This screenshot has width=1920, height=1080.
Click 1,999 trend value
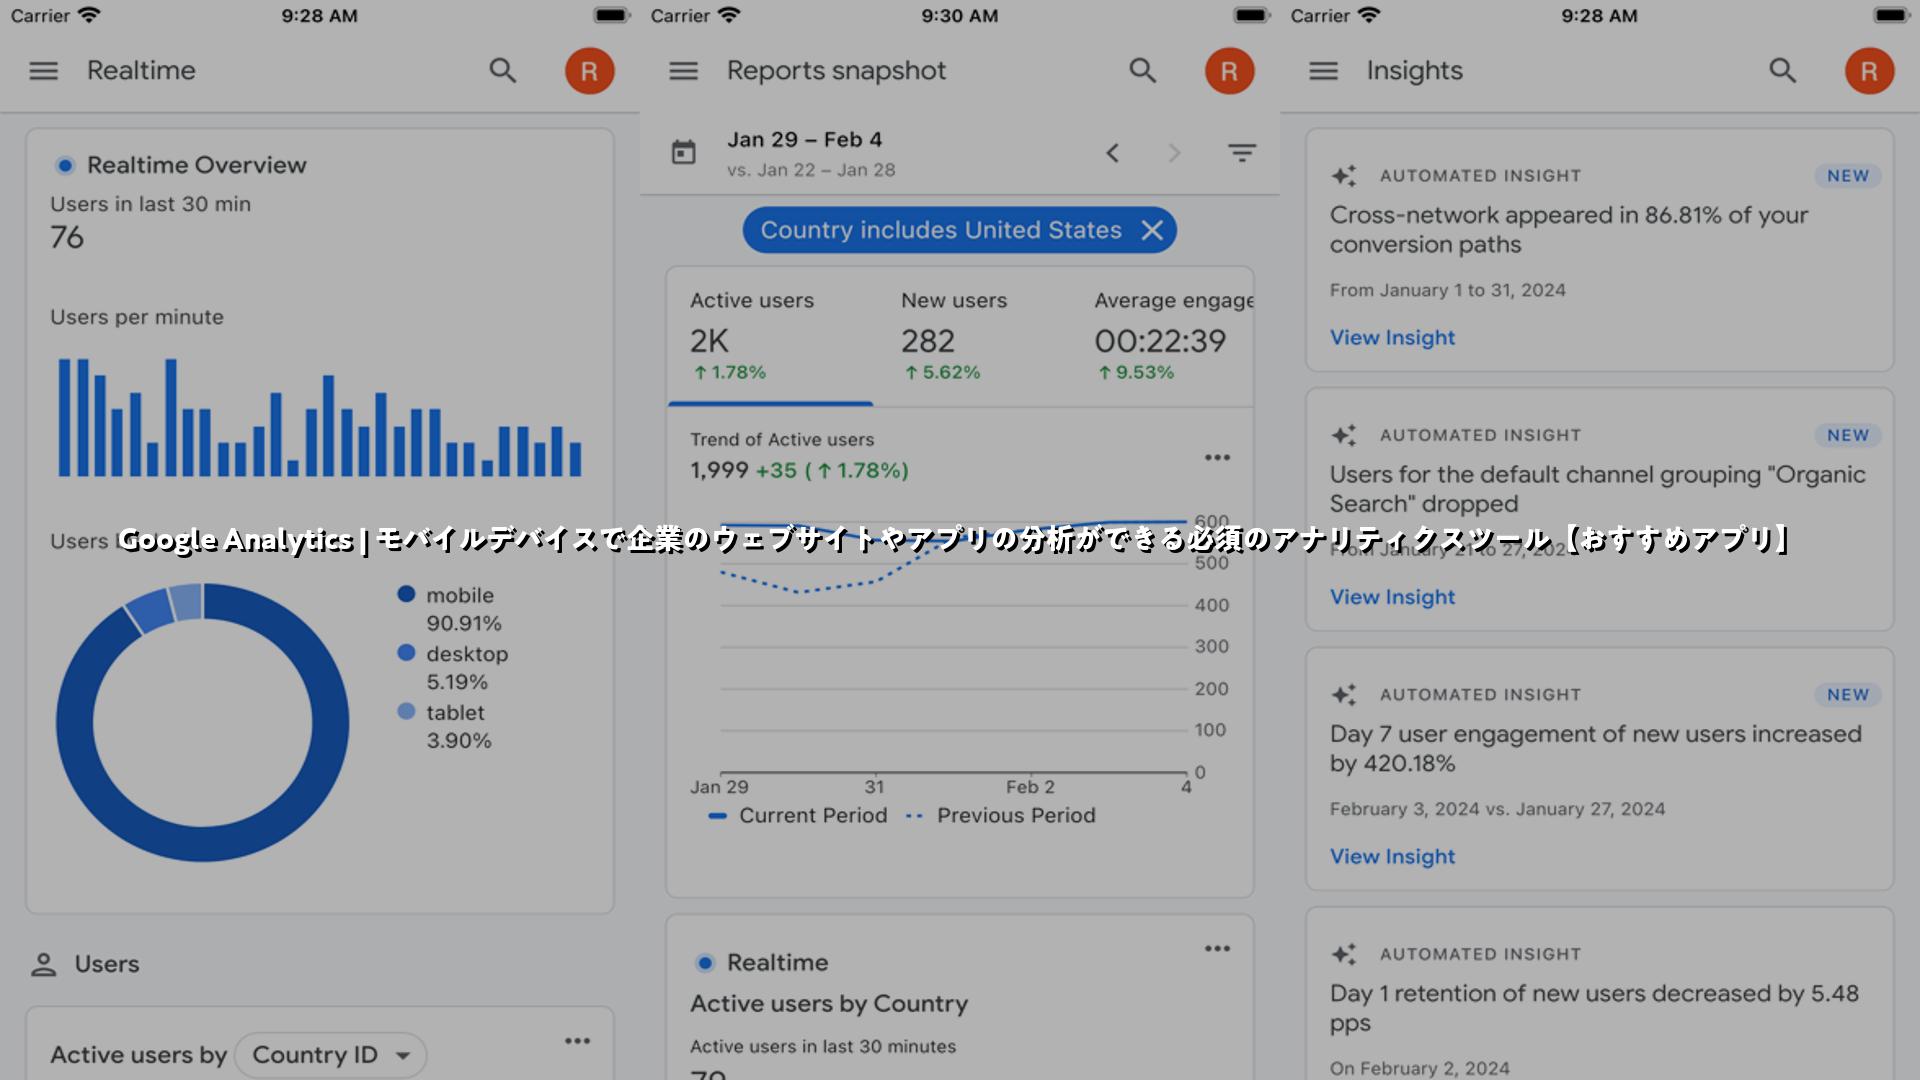pyautogui.click(x=719, y=471)
